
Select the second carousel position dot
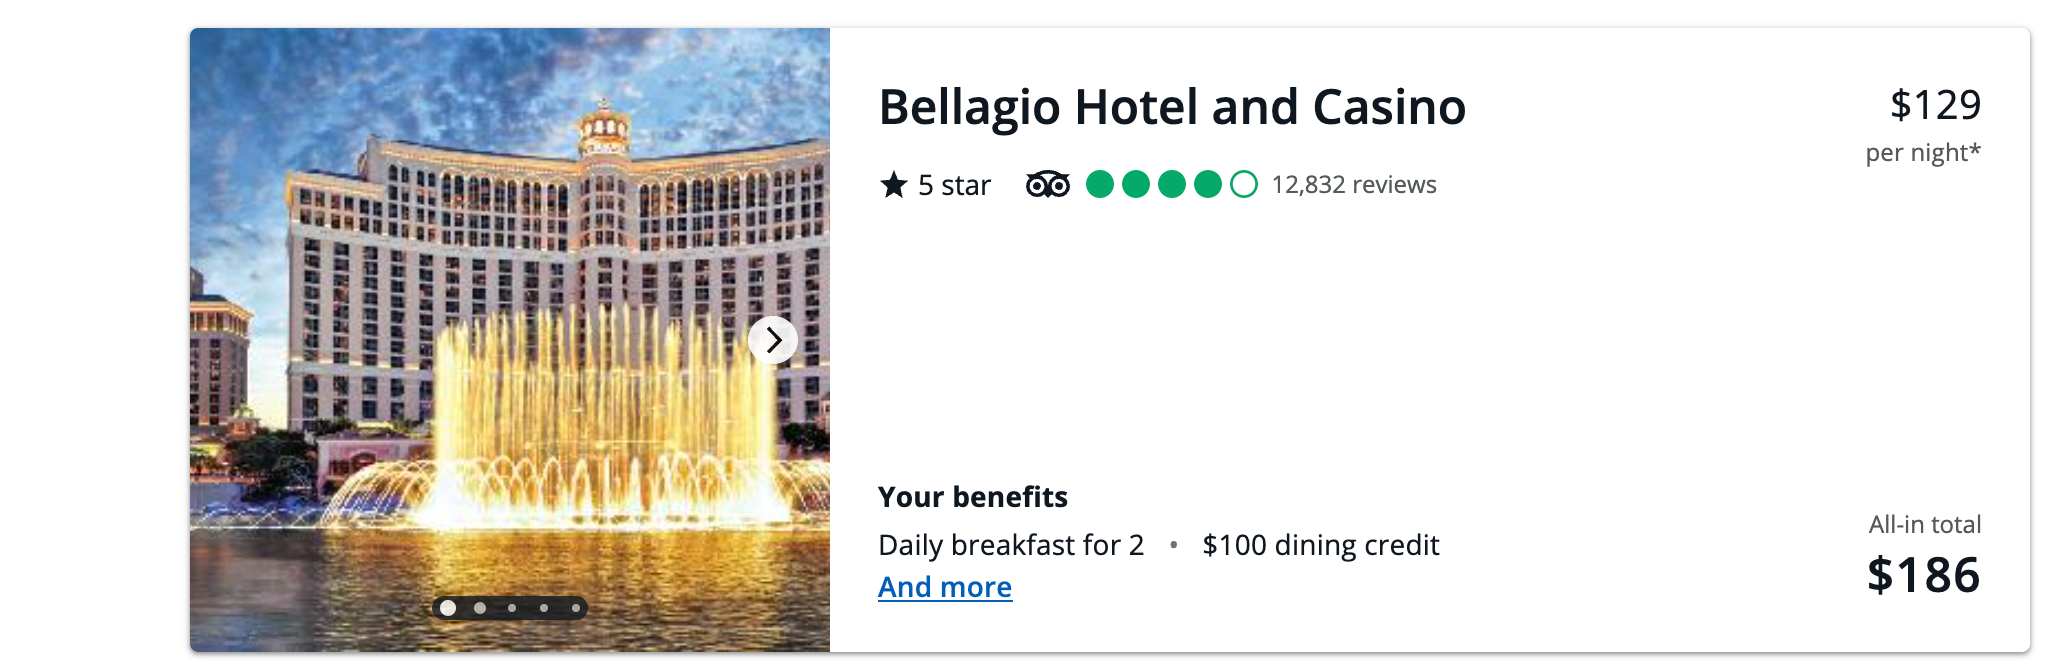pos(480,608)
